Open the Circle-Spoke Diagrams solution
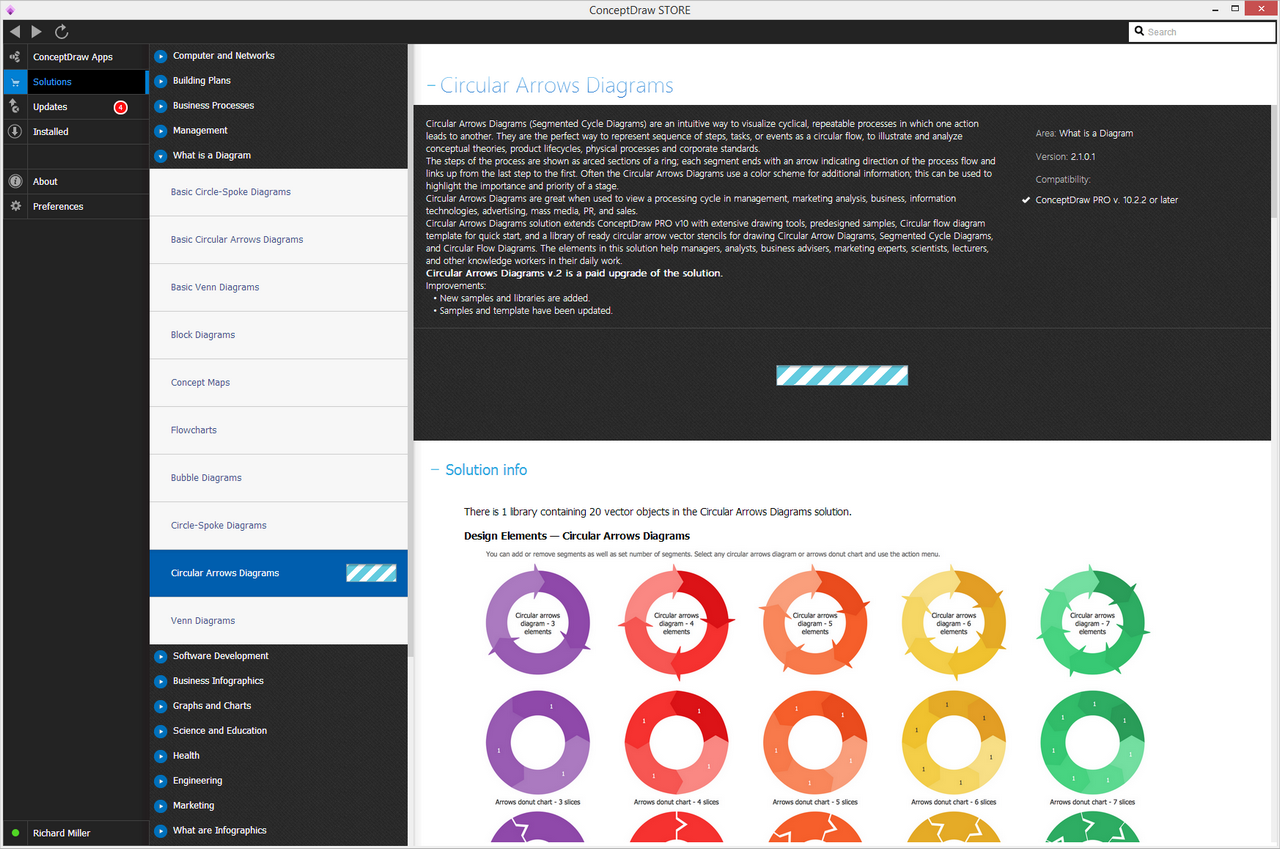 click(279, 526)
